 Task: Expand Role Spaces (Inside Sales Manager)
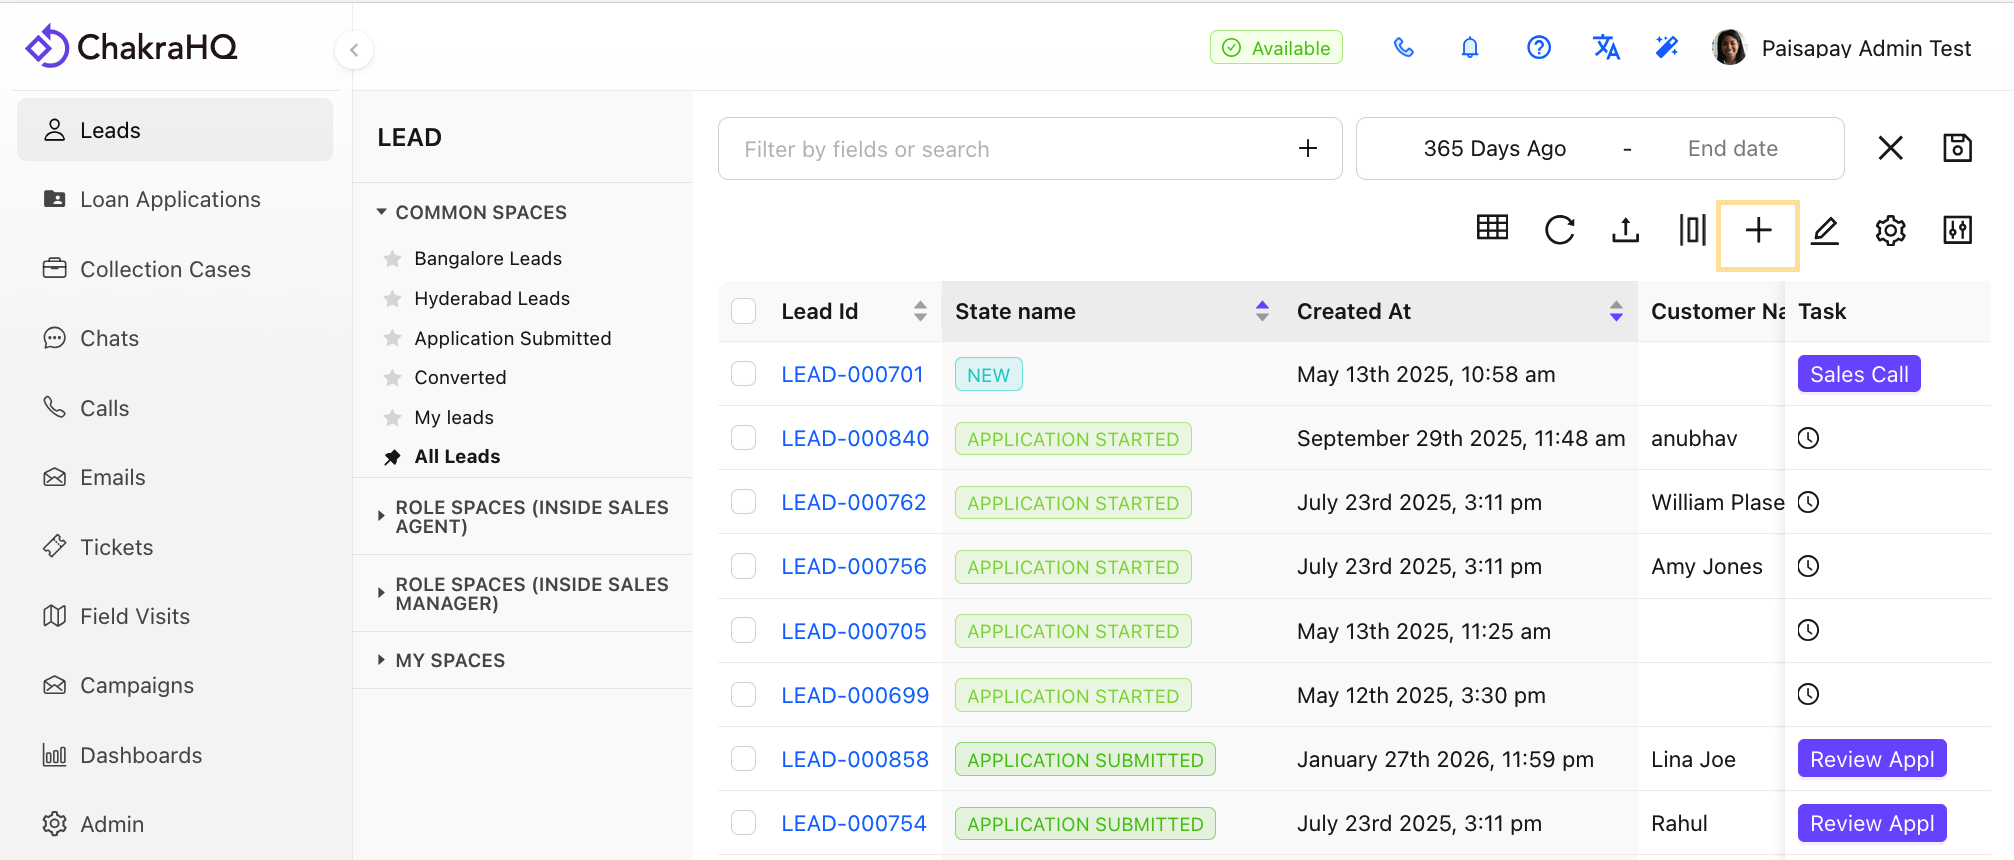531,594
